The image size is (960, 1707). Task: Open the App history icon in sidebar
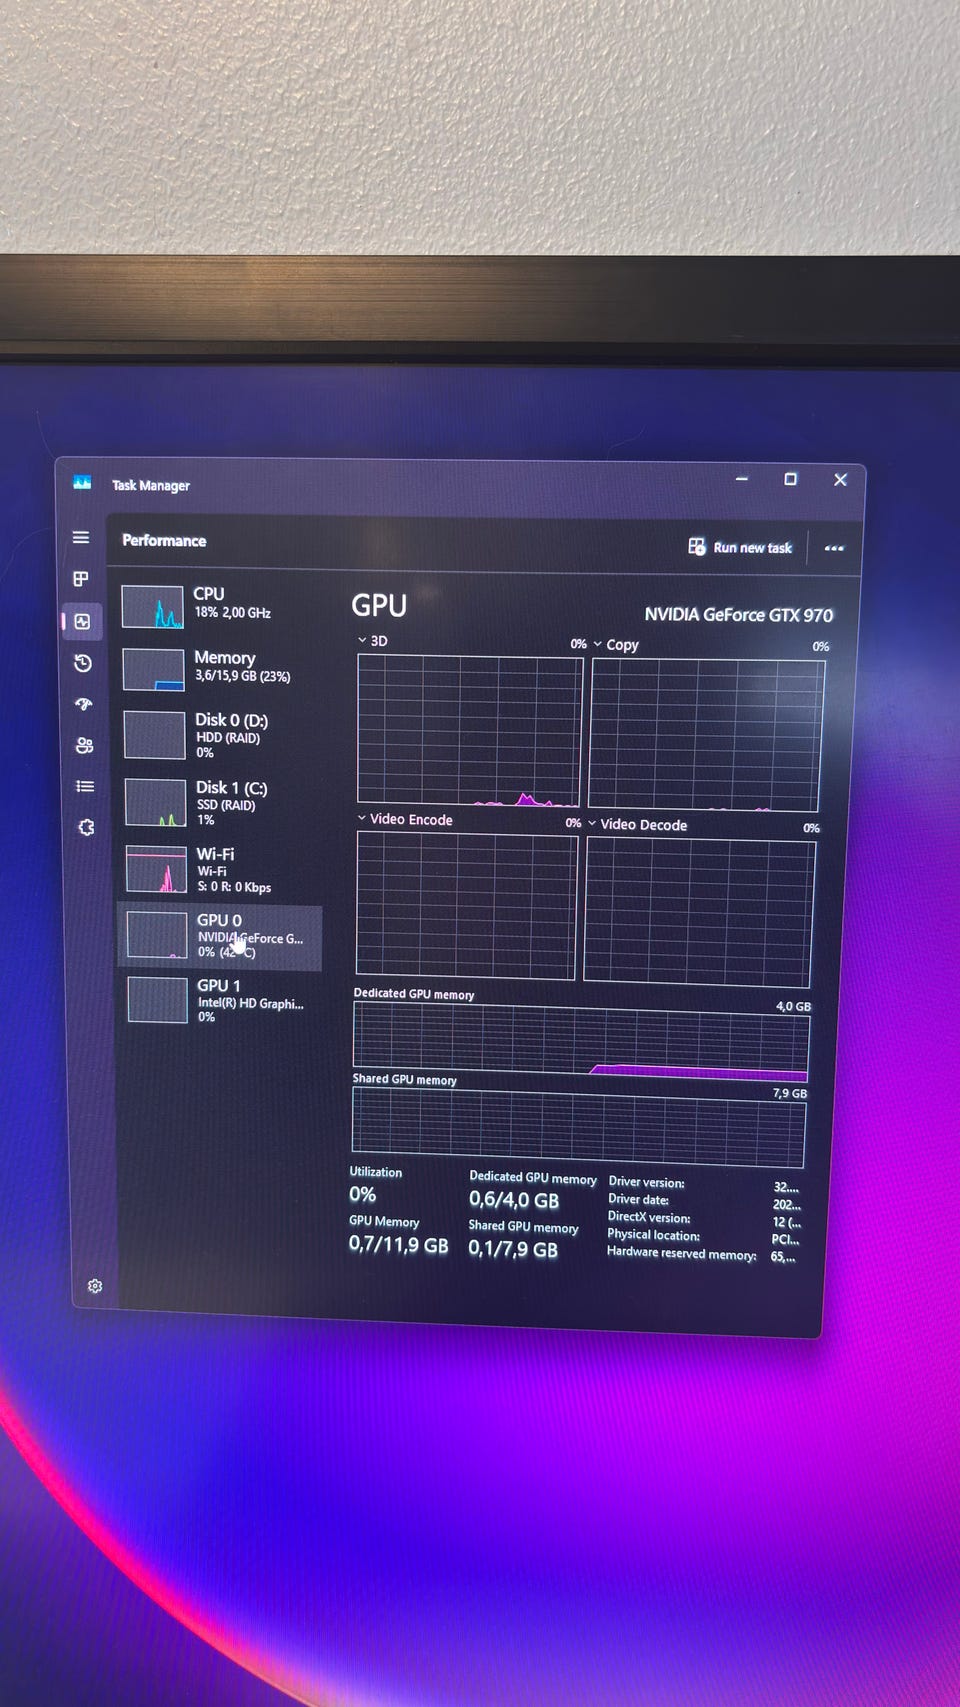[83, 663]
